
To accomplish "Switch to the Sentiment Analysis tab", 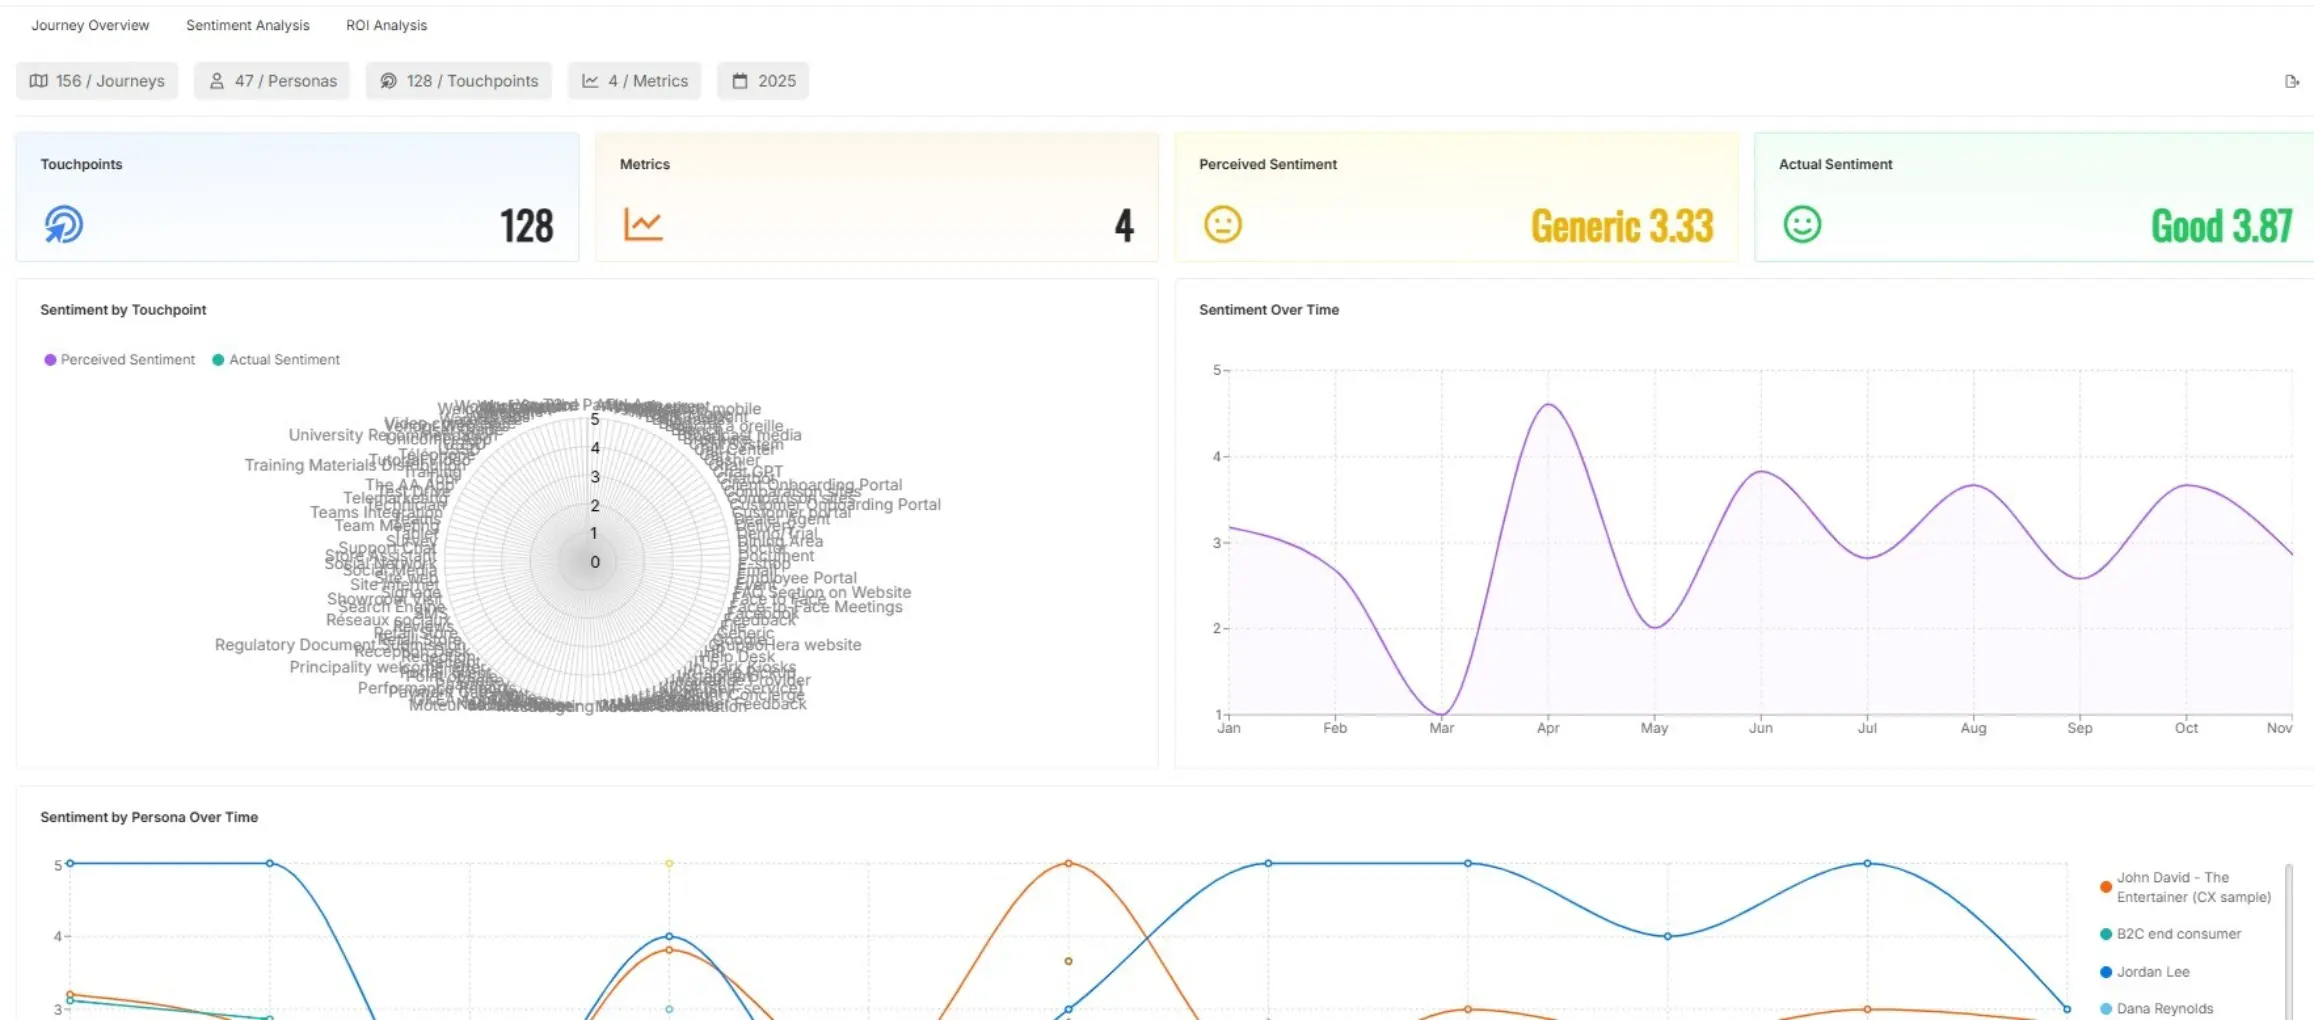I will 248,25.
